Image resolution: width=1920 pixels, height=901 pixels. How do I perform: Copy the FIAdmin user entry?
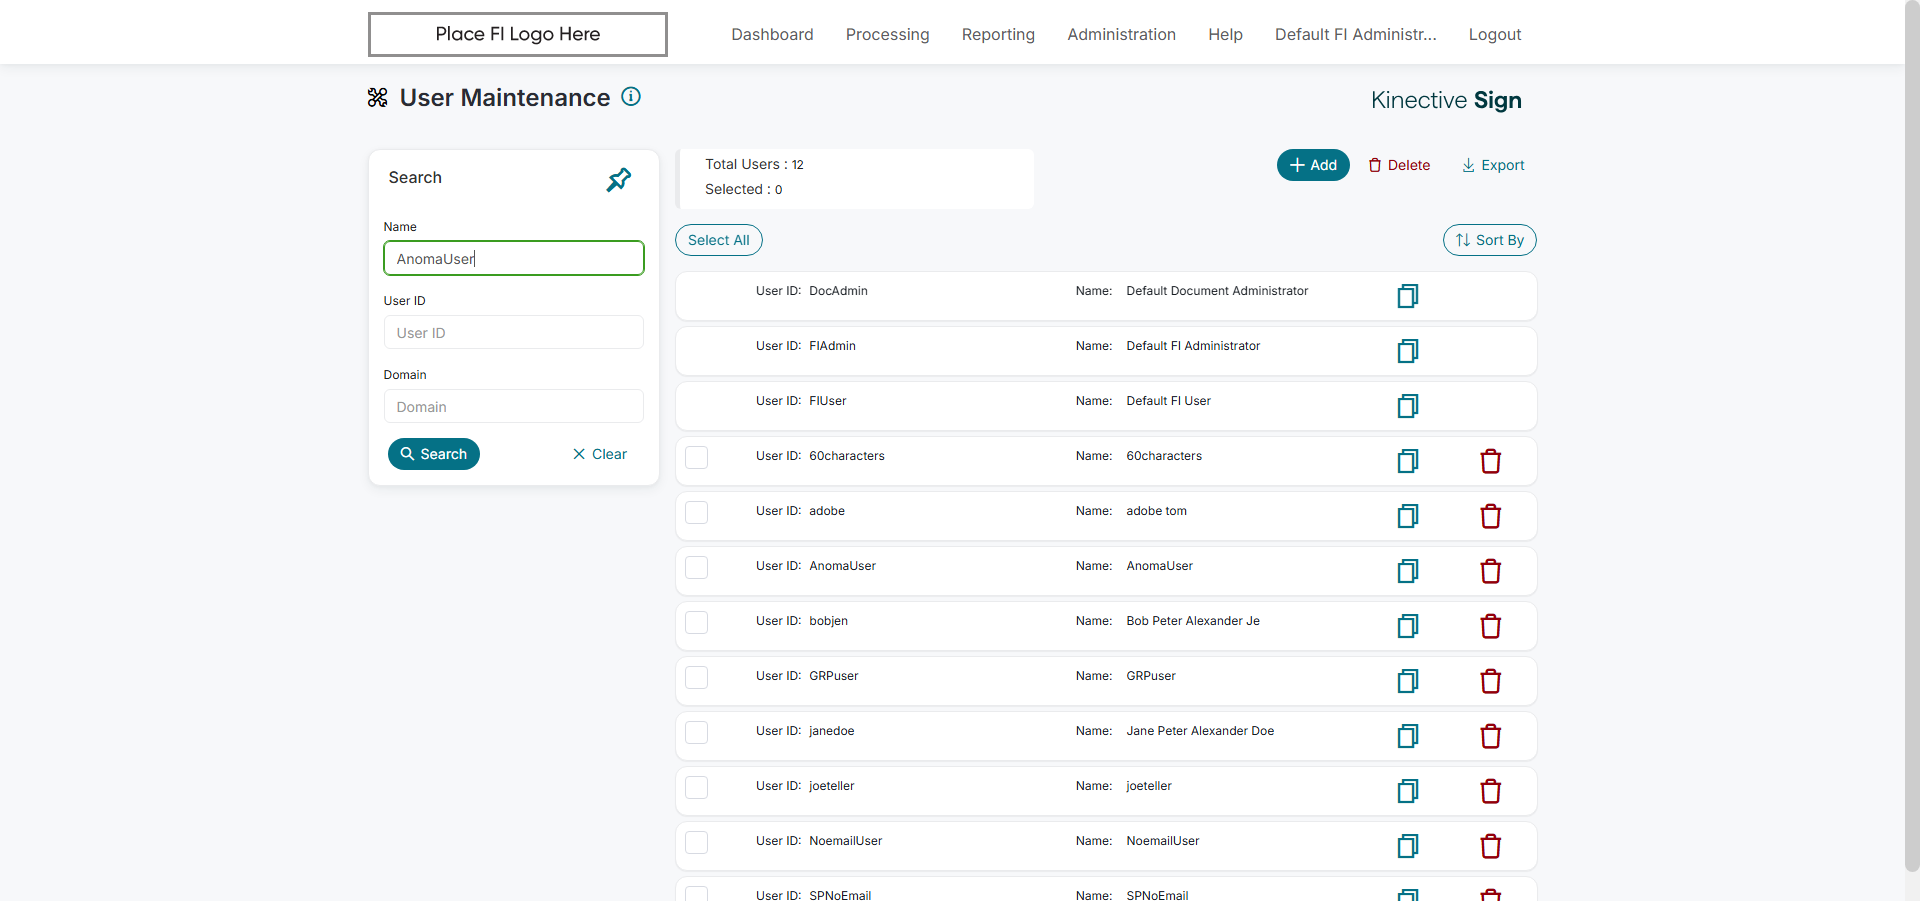click(1408, 351)
